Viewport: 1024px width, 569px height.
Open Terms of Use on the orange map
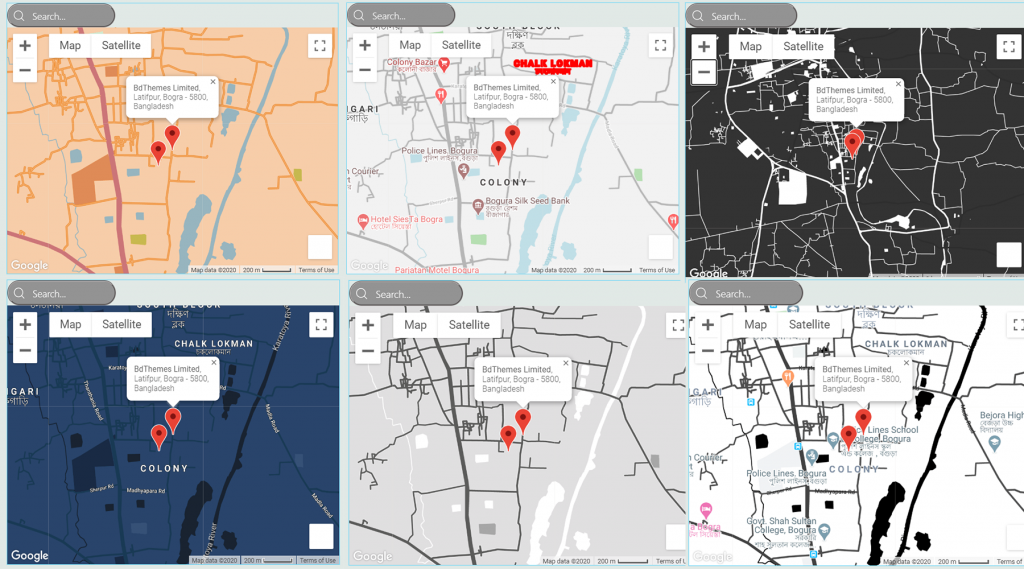pyautogui.click(x=317, y=270)
